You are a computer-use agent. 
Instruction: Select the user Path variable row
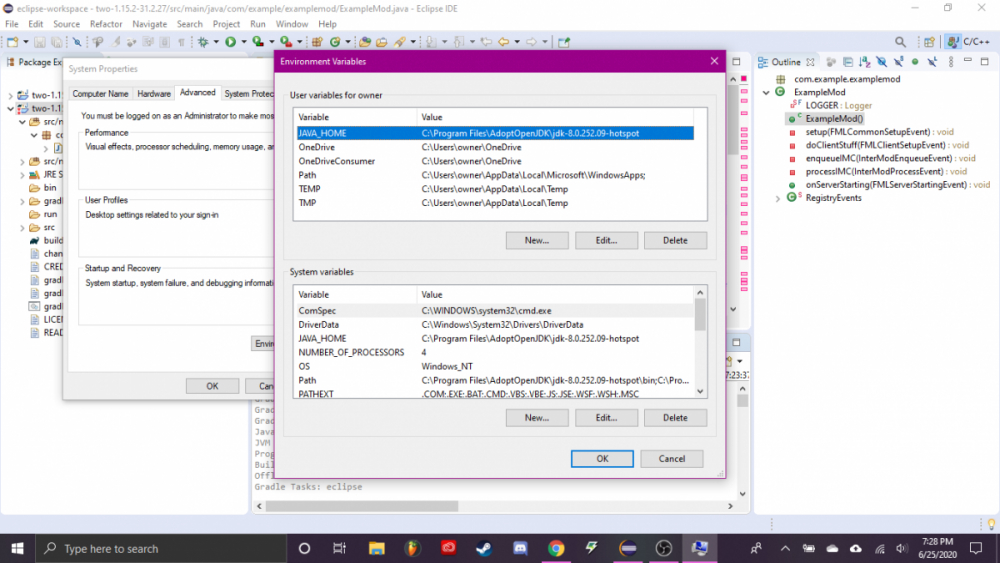click(494, 175)
